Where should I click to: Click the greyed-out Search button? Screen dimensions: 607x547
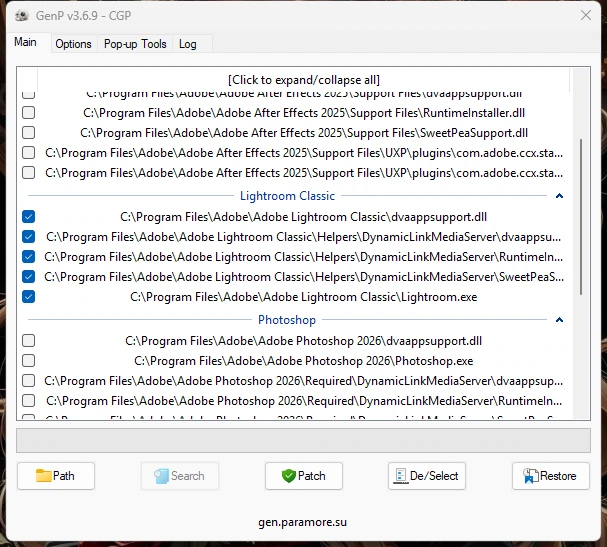(180, 476)
